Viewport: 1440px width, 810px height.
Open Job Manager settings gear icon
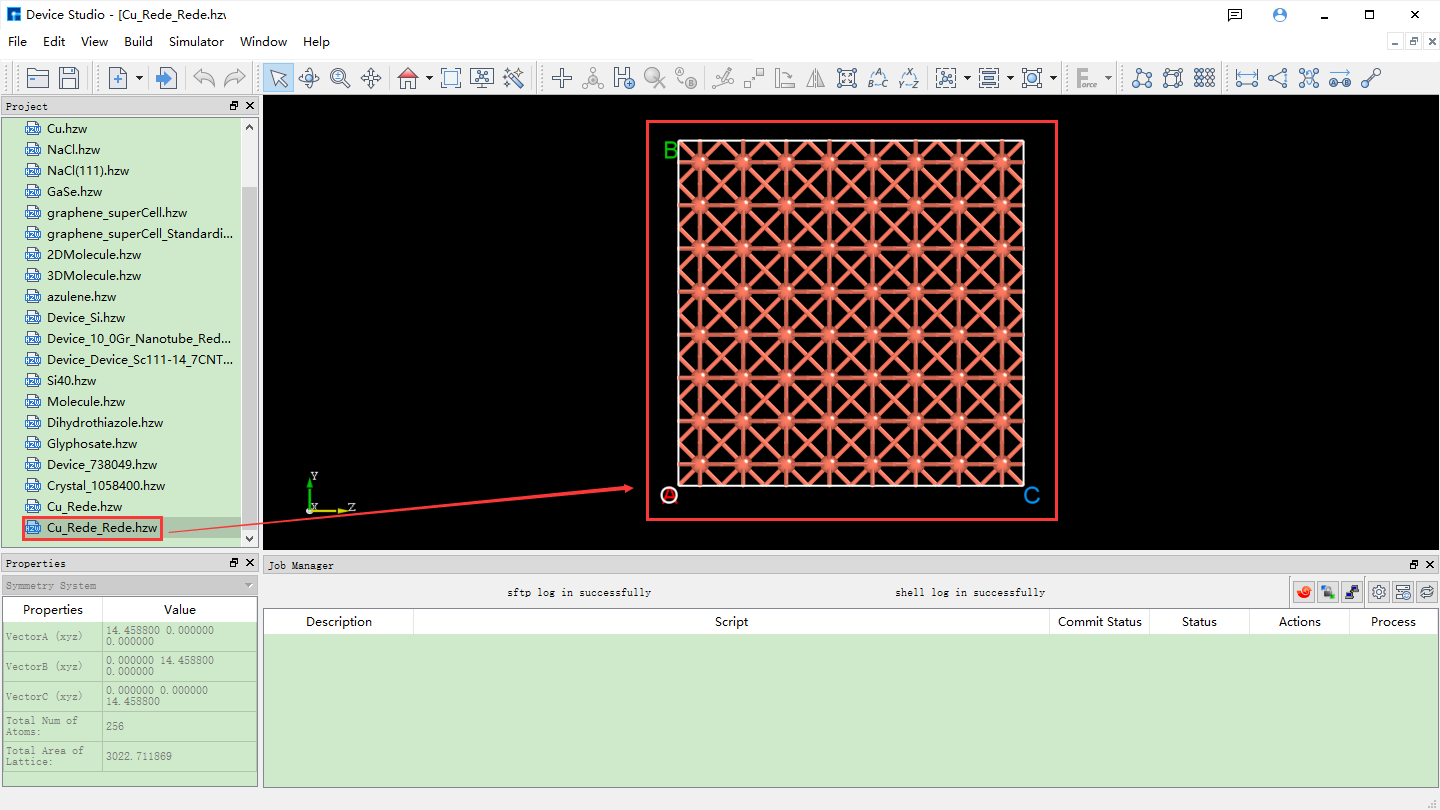(x=1379, y=592)
